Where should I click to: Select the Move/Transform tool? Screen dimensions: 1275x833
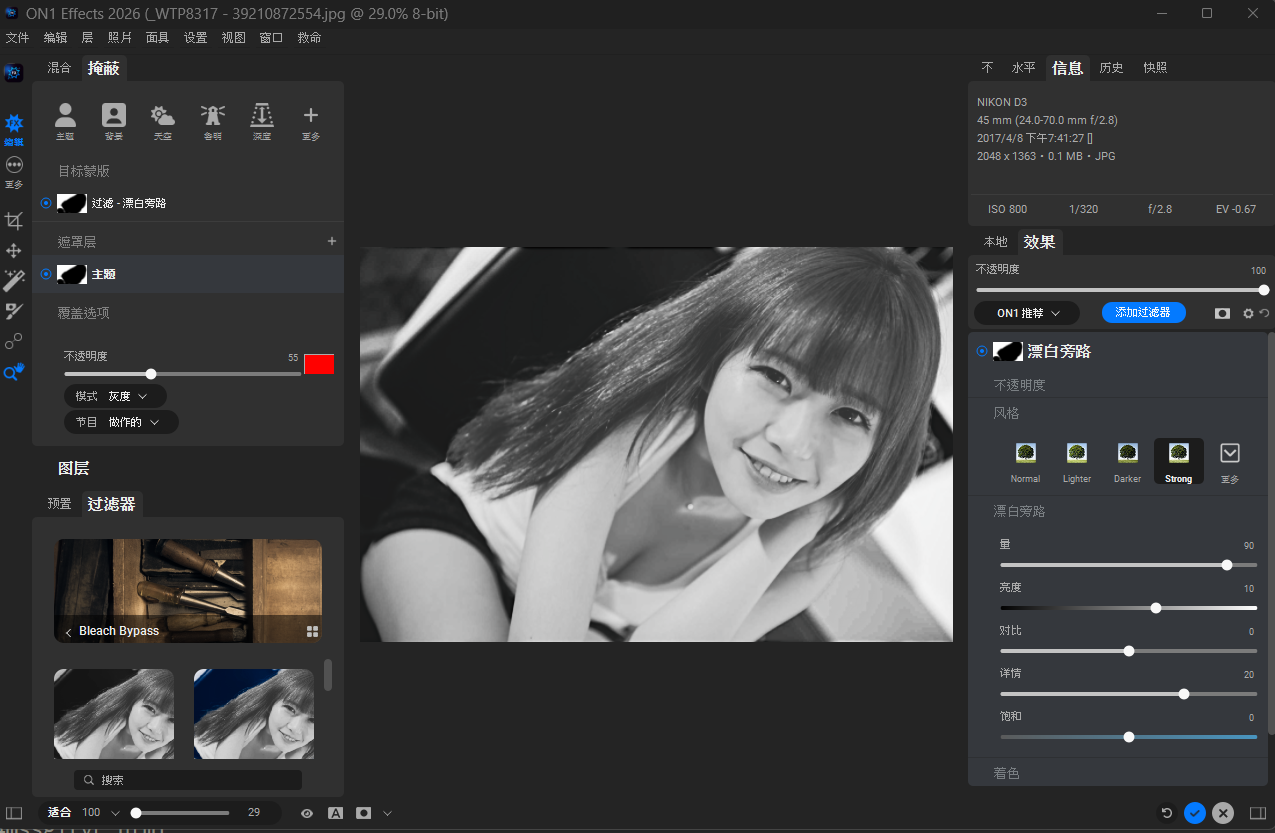14,251
